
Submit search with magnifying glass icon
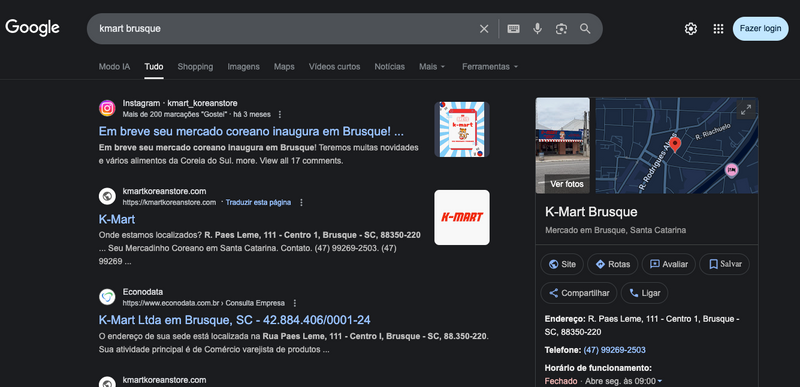[x=585, y=29]
